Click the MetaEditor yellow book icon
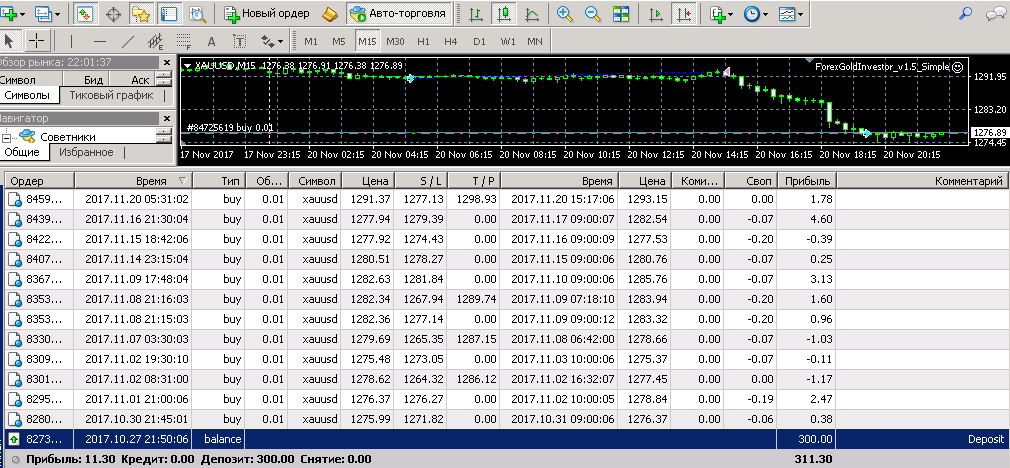This screenshot has width=1010, height=468. point(329,13)
